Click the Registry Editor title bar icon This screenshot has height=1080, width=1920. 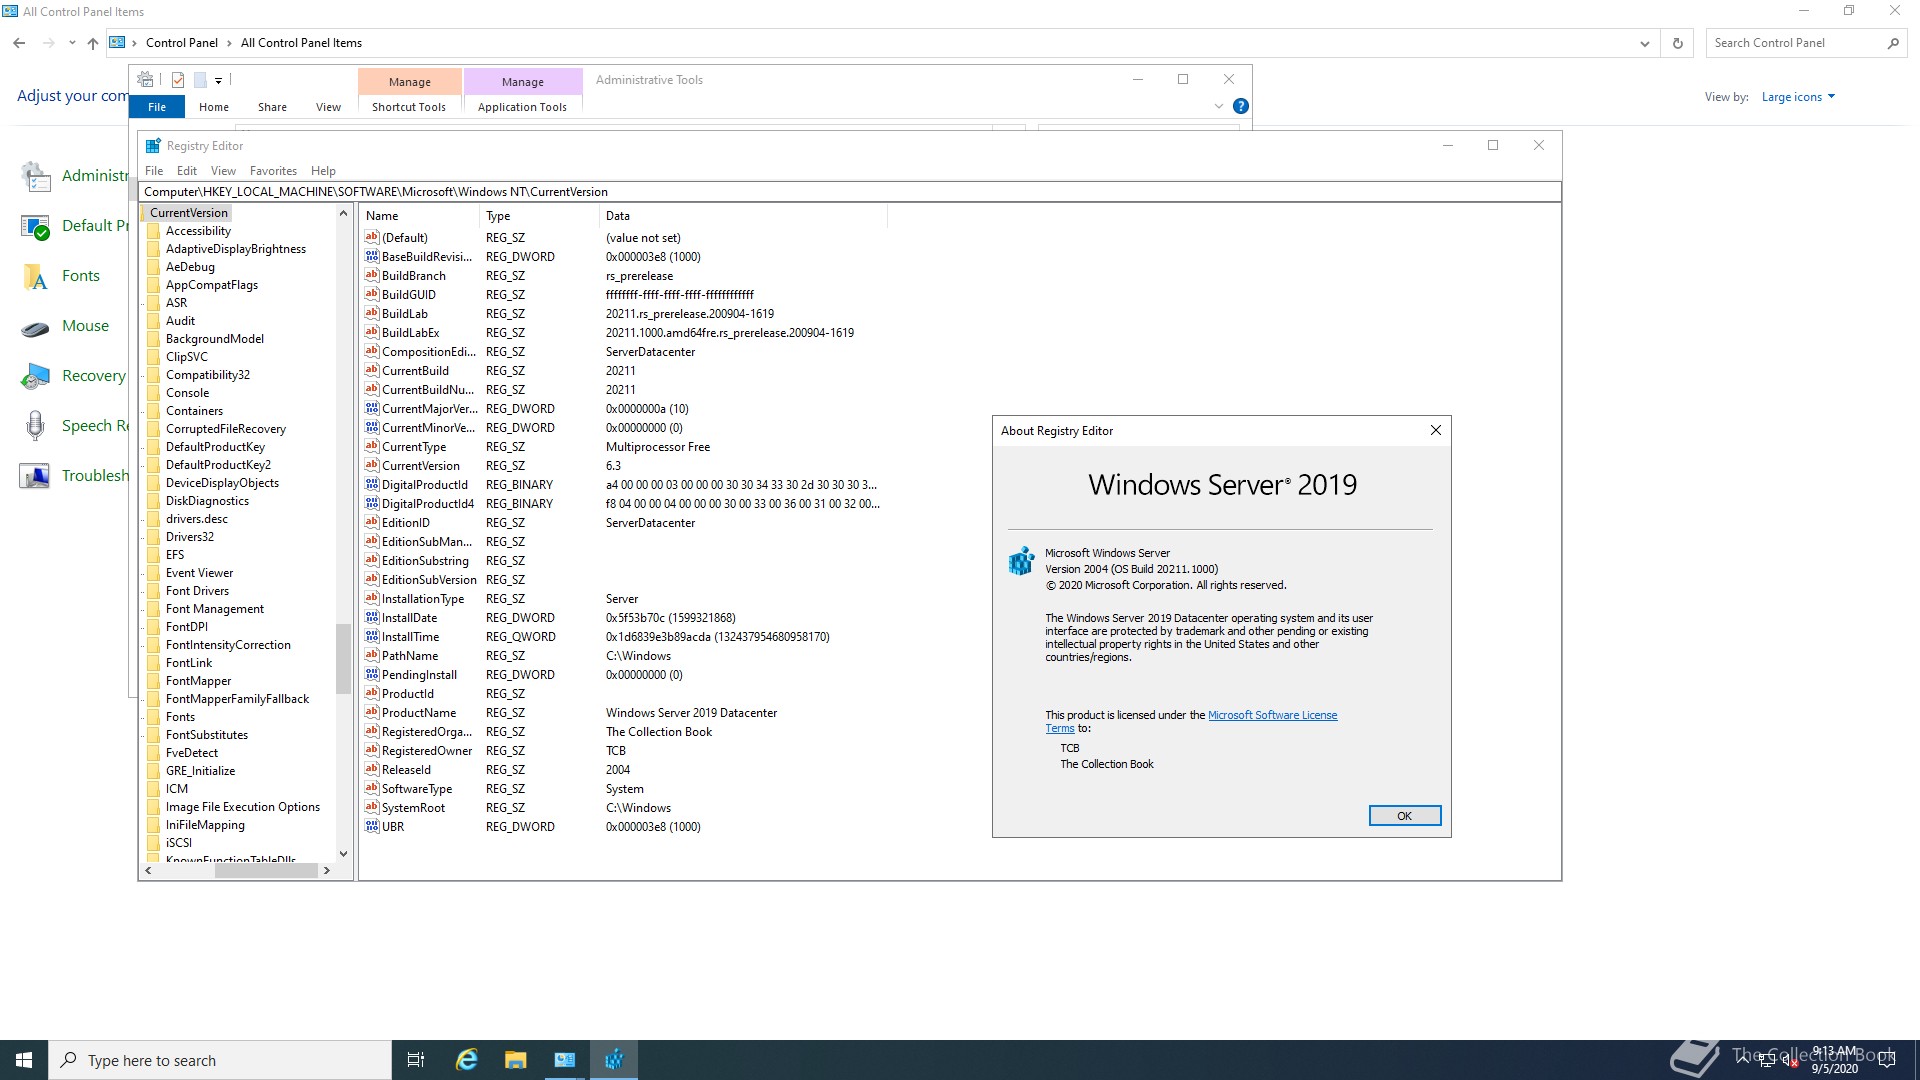153,146
